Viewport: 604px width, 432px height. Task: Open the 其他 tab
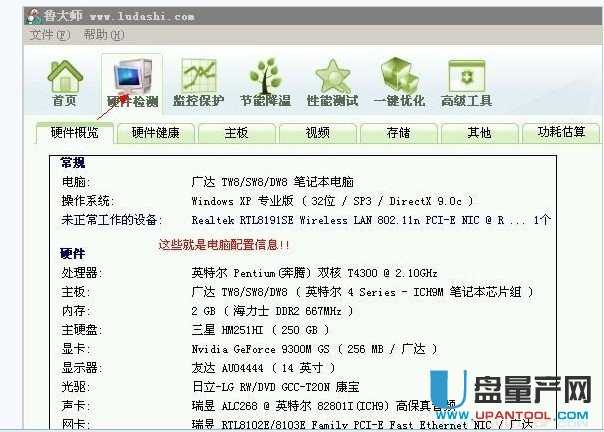click(479, 132)
